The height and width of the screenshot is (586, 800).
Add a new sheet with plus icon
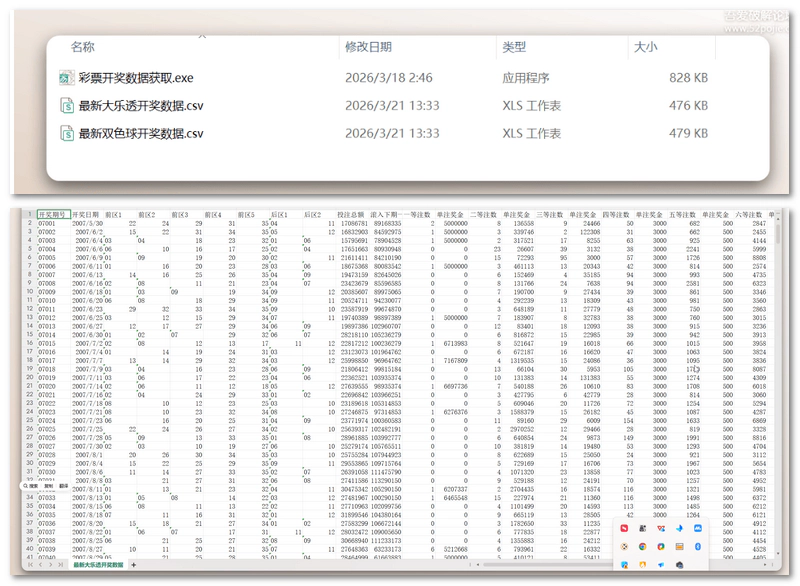coord(134,565)
